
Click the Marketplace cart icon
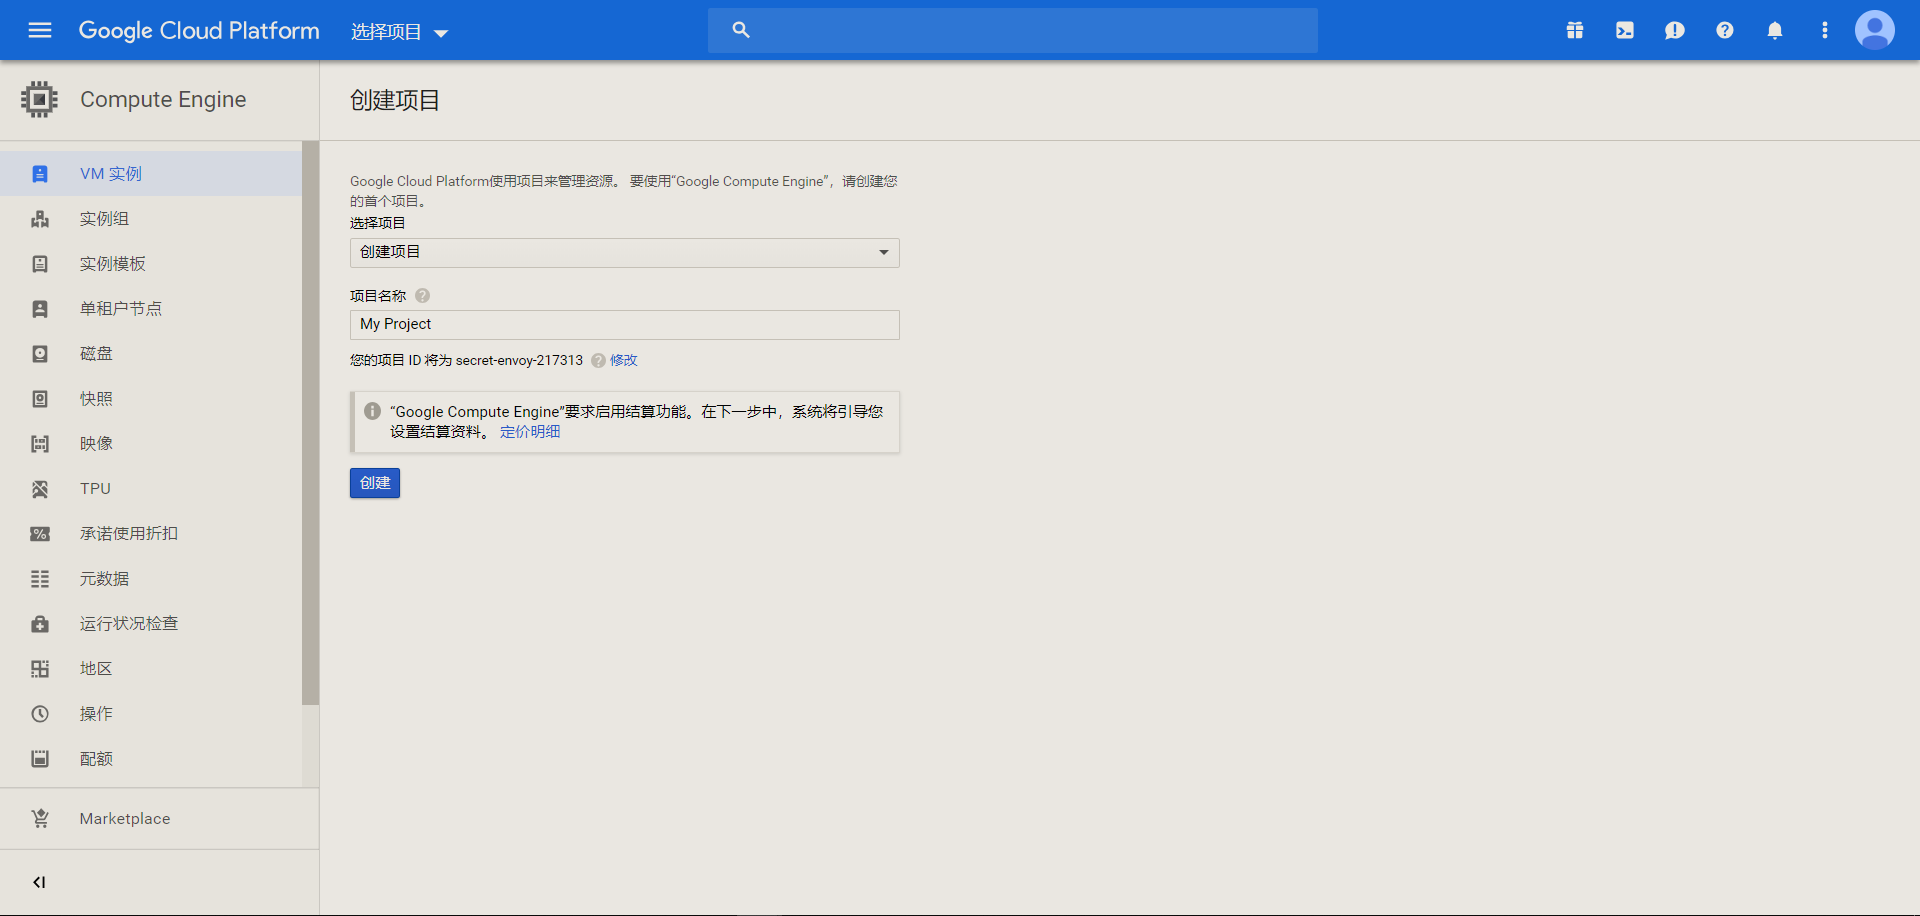coord(40,818)
